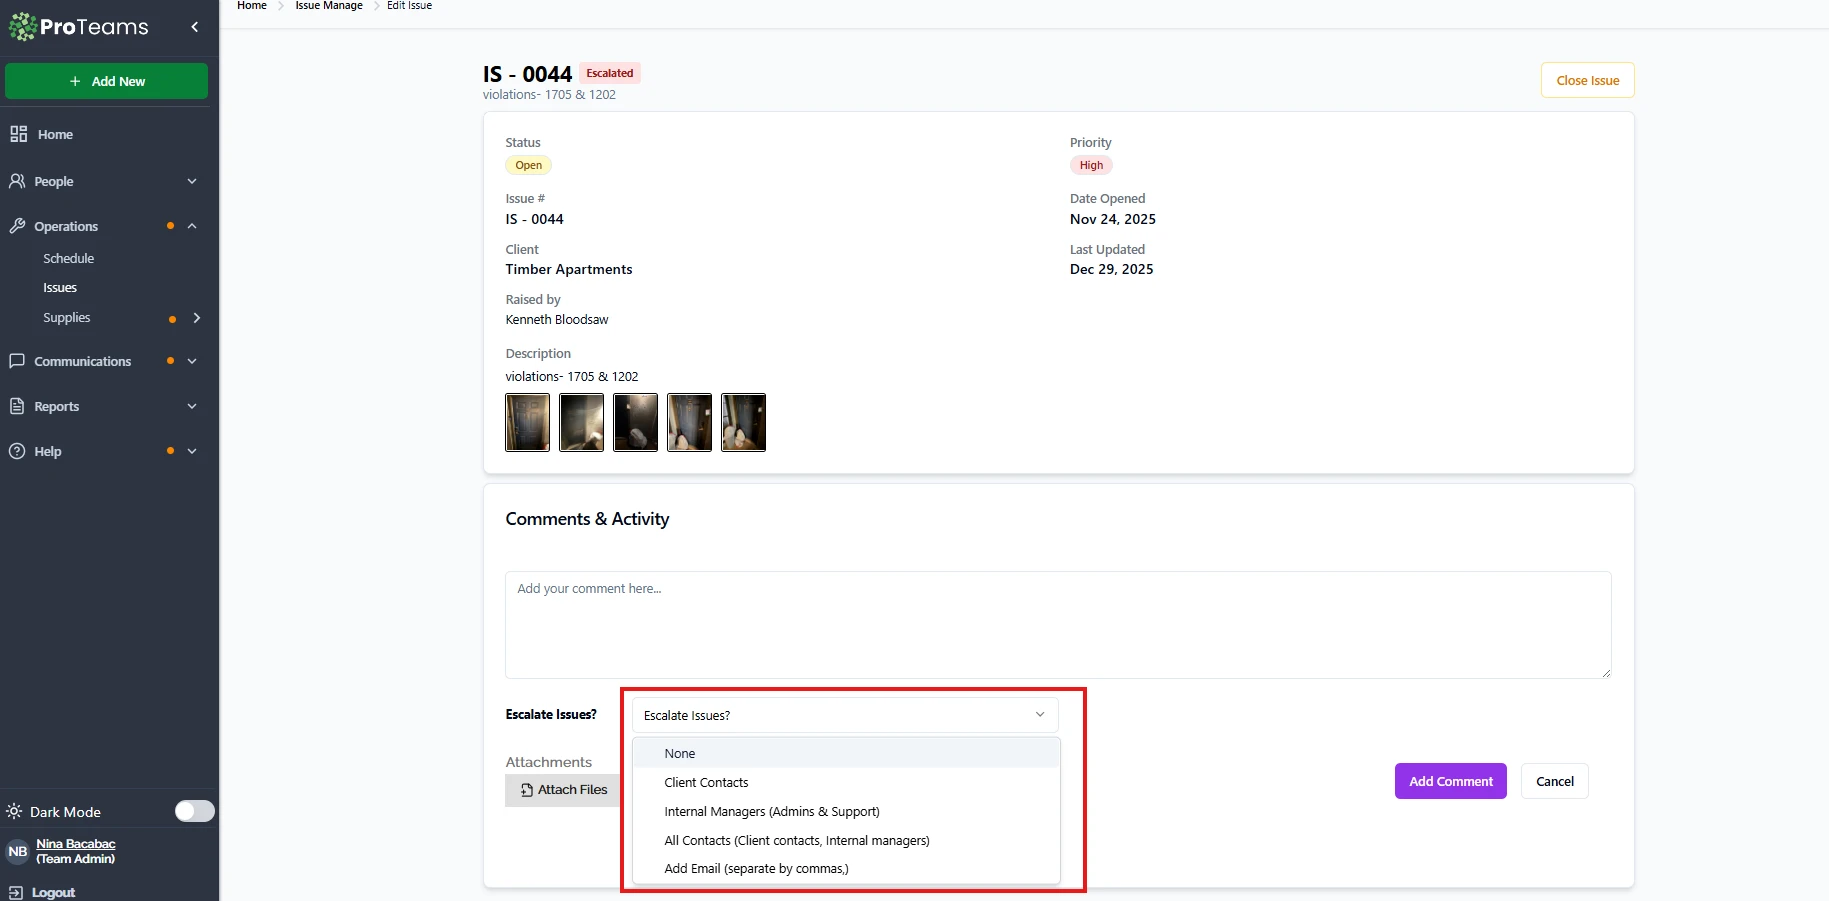Expand the People menu chevron
Screen dimensions: 1829x901
192,181
